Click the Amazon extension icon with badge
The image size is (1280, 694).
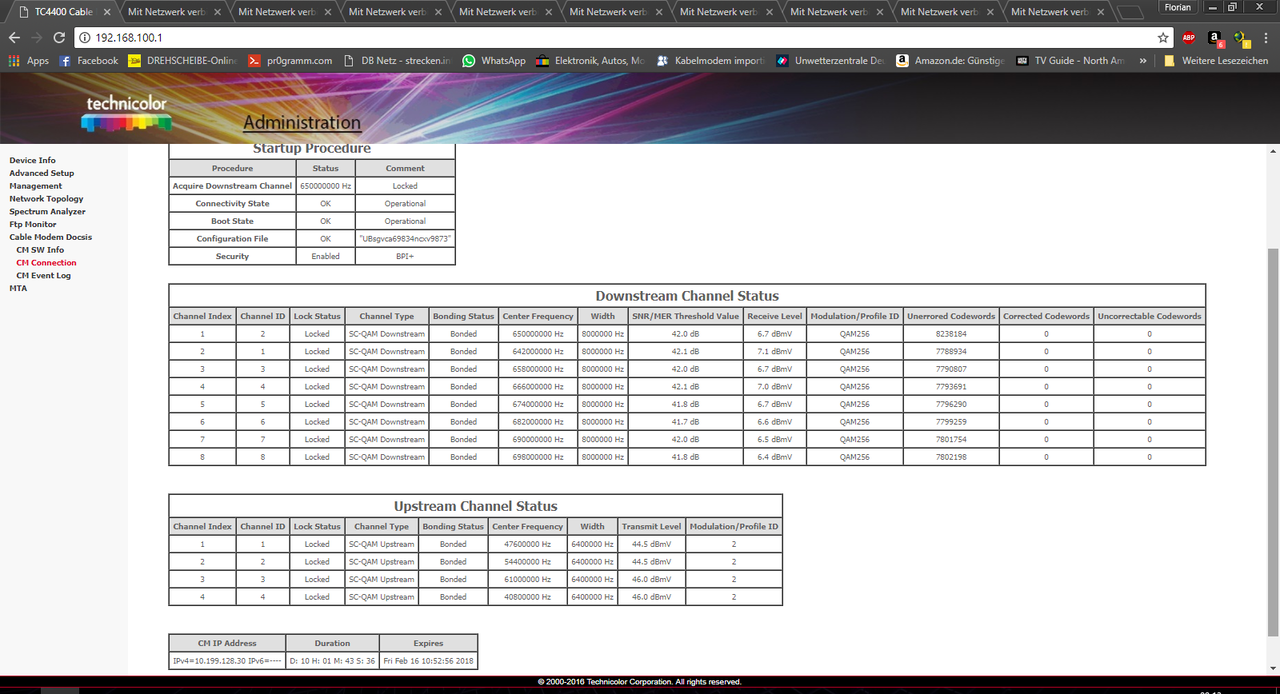tap(1214, 38)
